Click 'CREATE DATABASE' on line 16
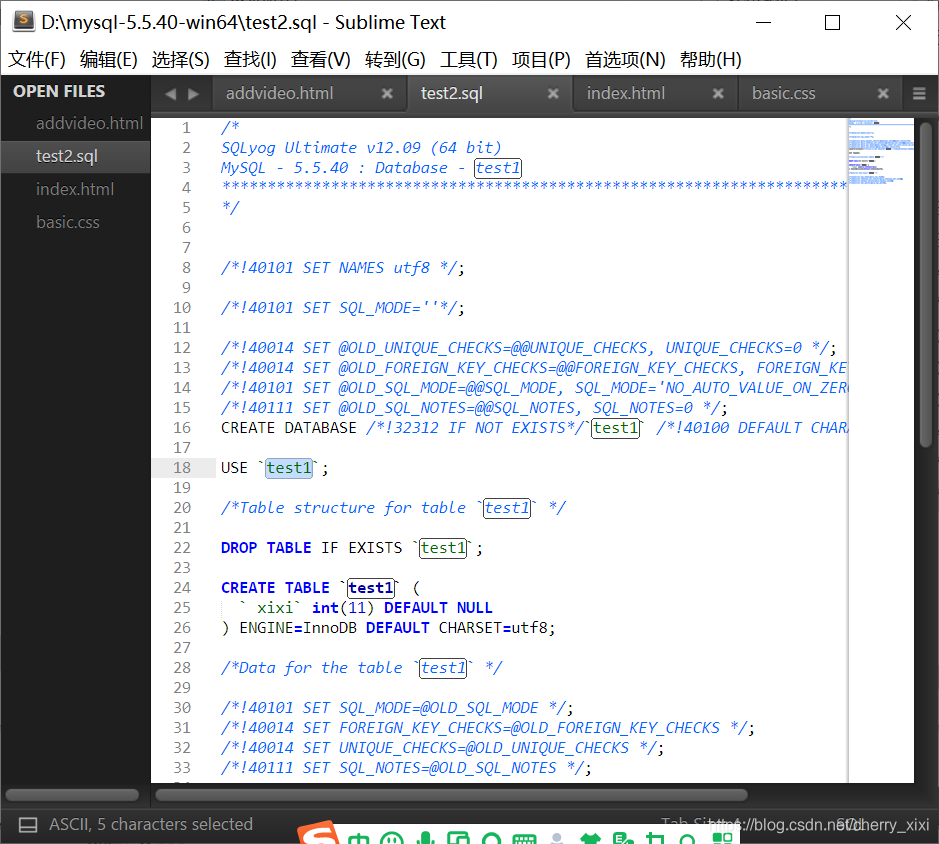Viewport: 939px width, 844px height. click(x=289, y=428)
